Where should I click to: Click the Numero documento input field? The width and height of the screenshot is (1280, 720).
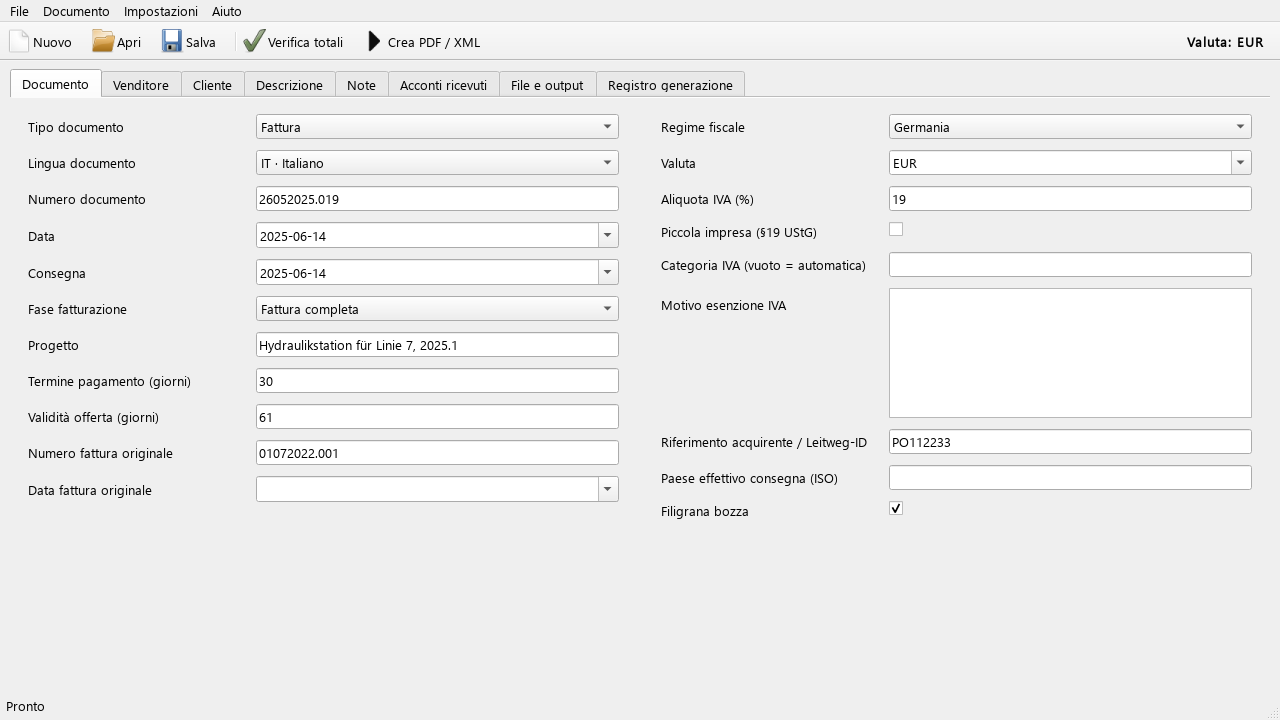[x=437, y=199]
